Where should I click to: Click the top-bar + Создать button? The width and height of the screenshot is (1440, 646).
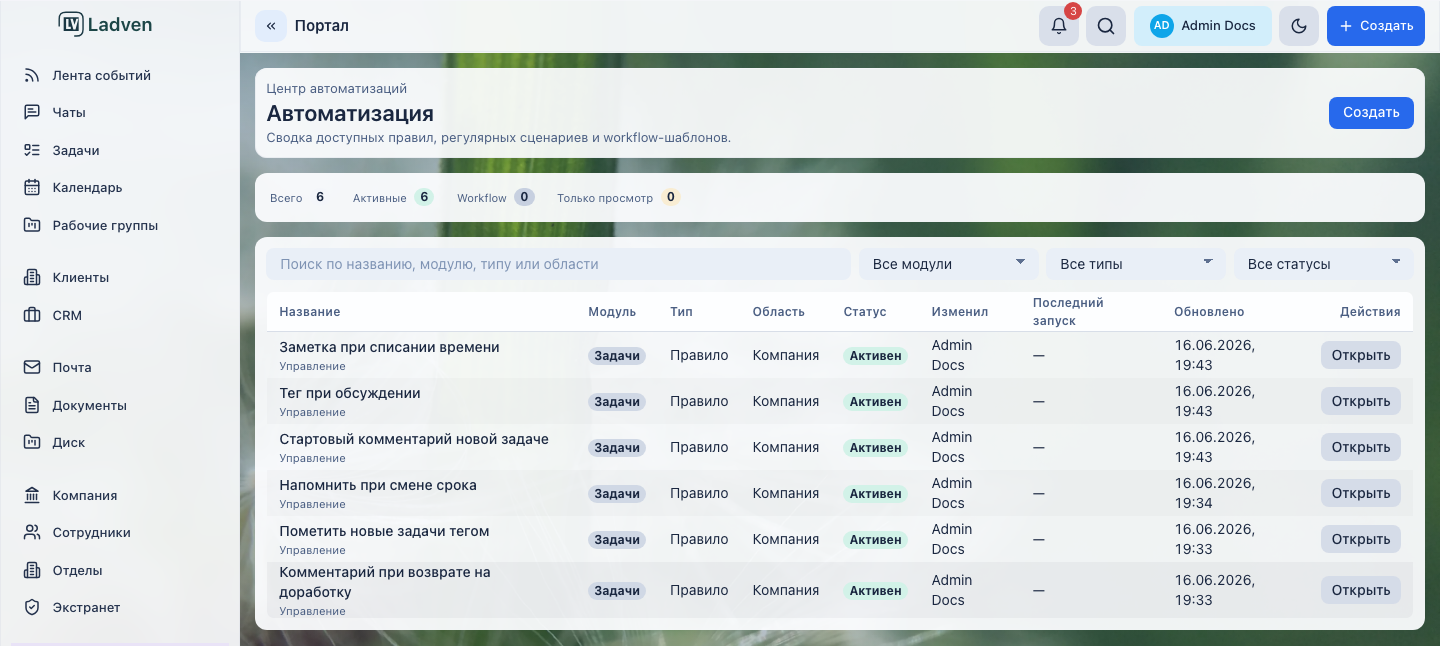pyautogui.click(x=1376, y=26)
